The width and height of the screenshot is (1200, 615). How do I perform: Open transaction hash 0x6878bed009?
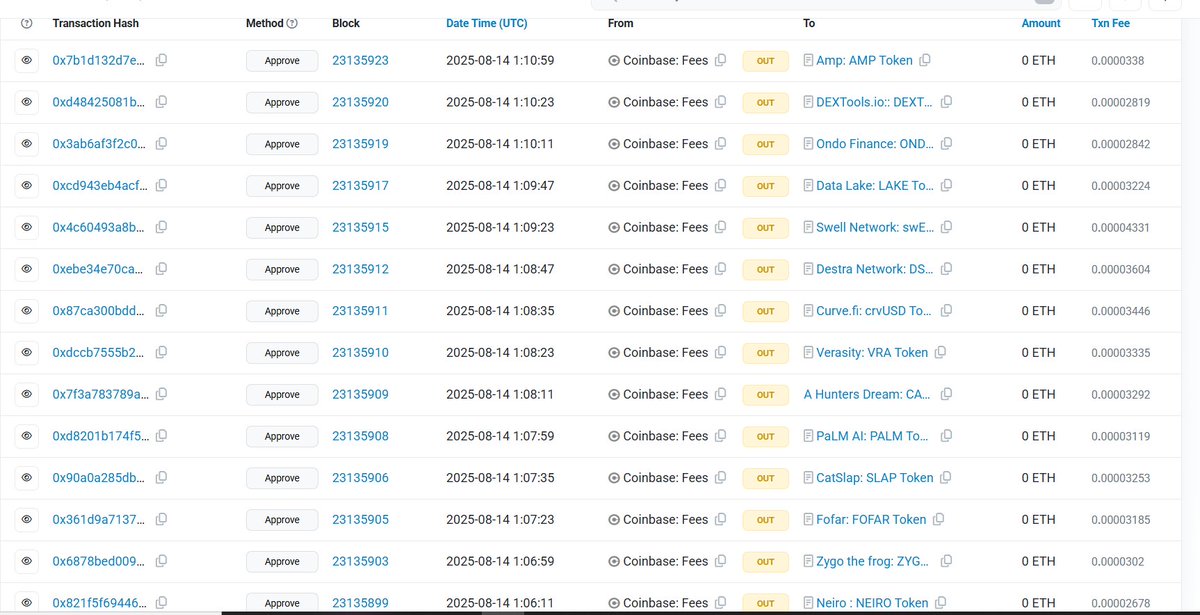(100, 562)
